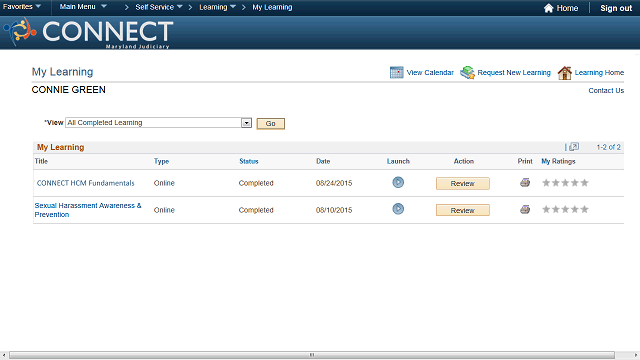Open Sexual Harassment Awareness & Prevention link

click(88, 210)
